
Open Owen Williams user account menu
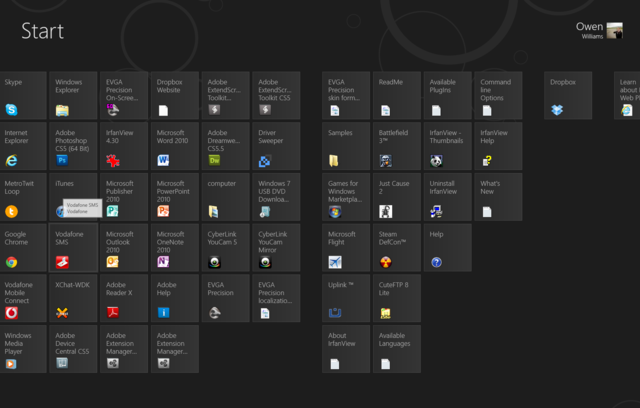pos(599,31)
